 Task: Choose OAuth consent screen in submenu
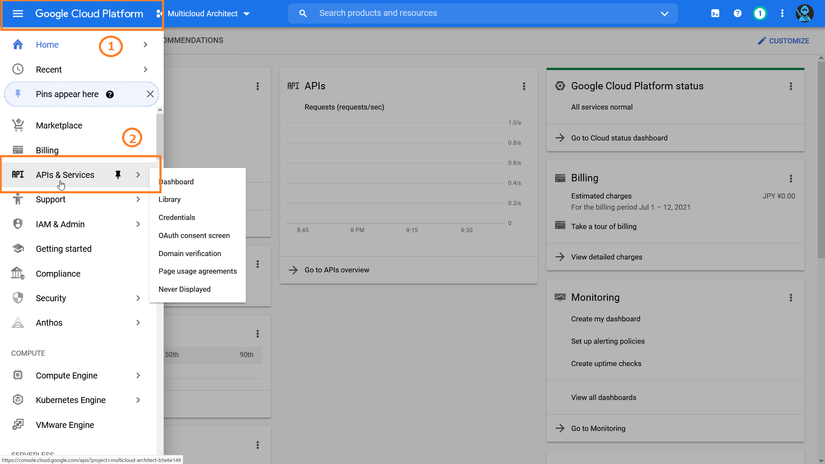(194, 236)
